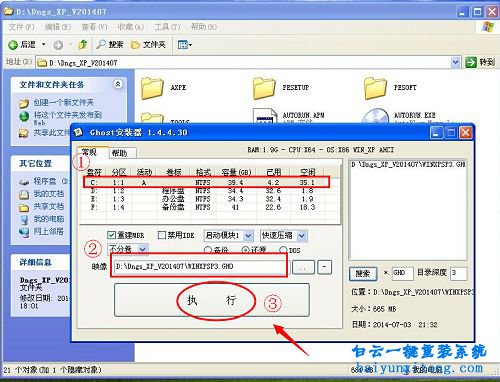Open the 查看(V) menu
Viewport: 500px width, 382px height.
click(94, 27)
